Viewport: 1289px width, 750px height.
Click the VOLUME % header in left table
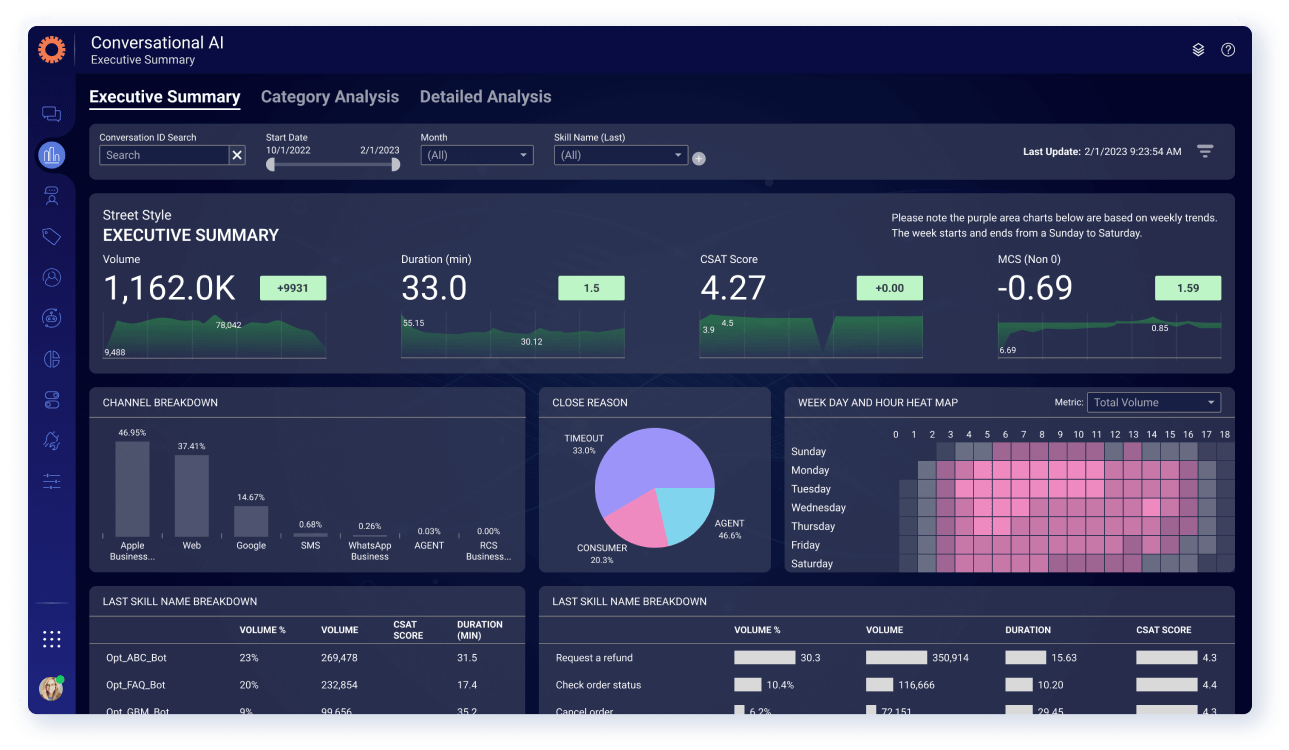pos(262,630)
